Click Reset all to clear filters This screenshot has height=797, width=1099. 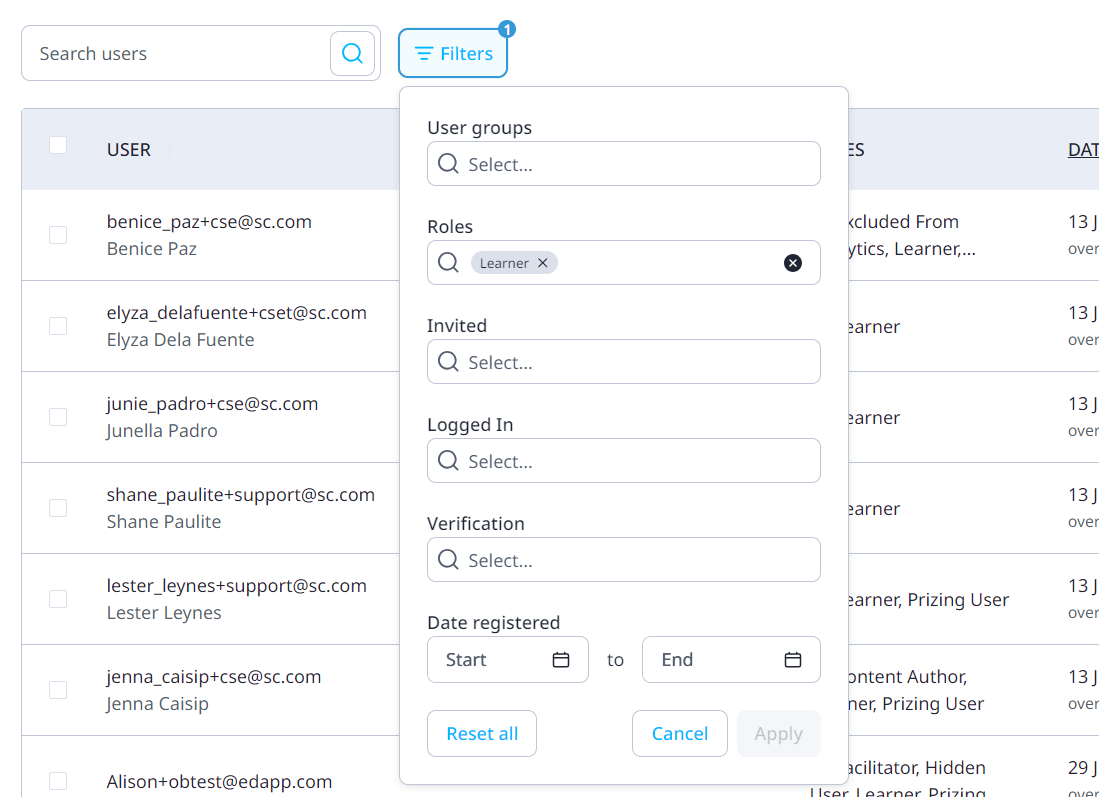(x=482, y=733)
